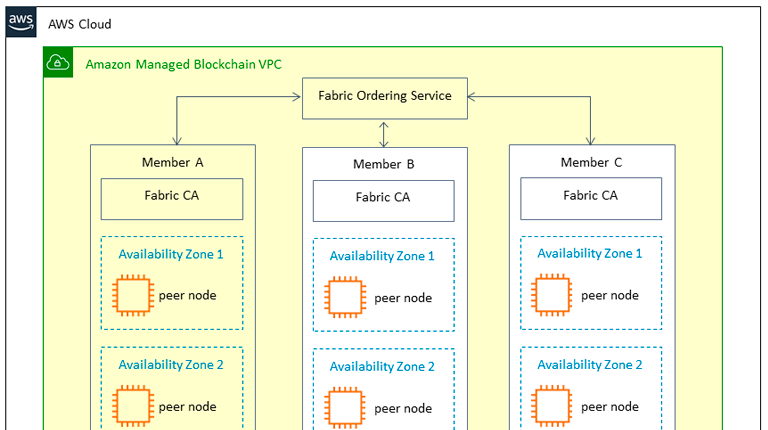
Task: Click the Fabric CA box in Member C
Action: click(591, 198)
